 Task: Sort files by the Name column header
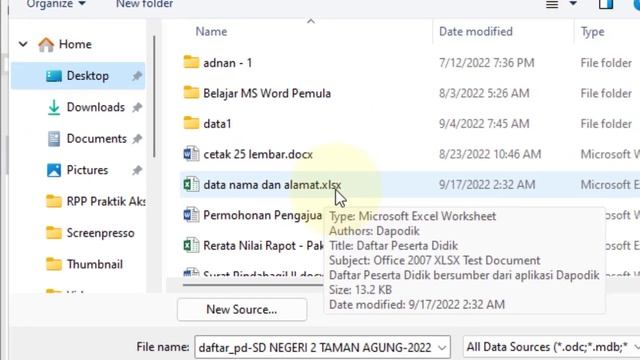point(211,32)
